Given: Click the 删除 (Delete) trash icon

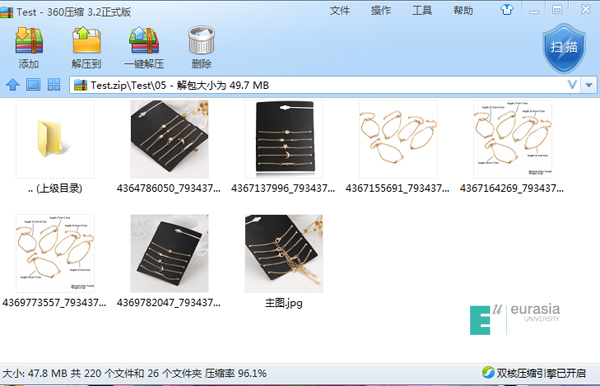Looking at the screenshot, I should tap(201, 40).
